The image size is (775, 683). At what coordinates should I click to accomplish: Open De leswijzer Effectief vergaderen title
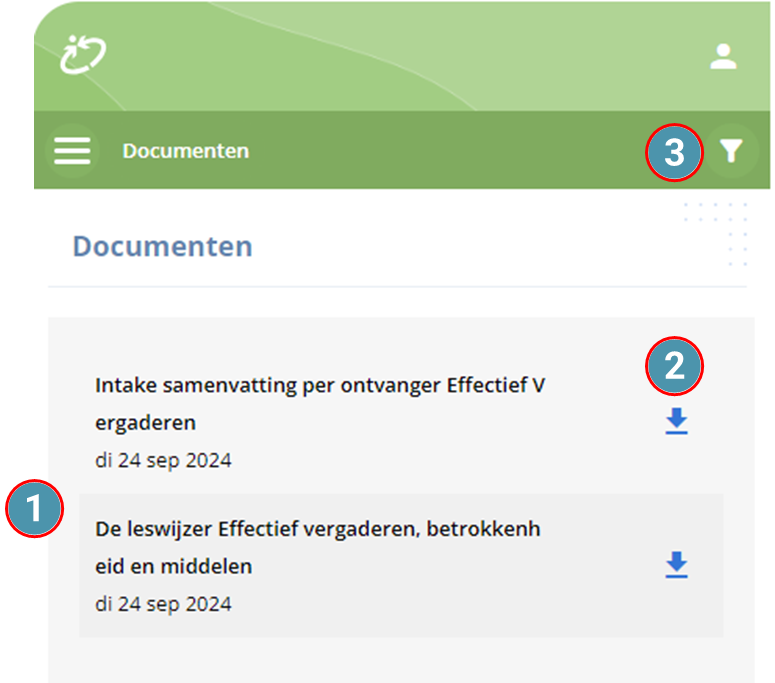317,548
